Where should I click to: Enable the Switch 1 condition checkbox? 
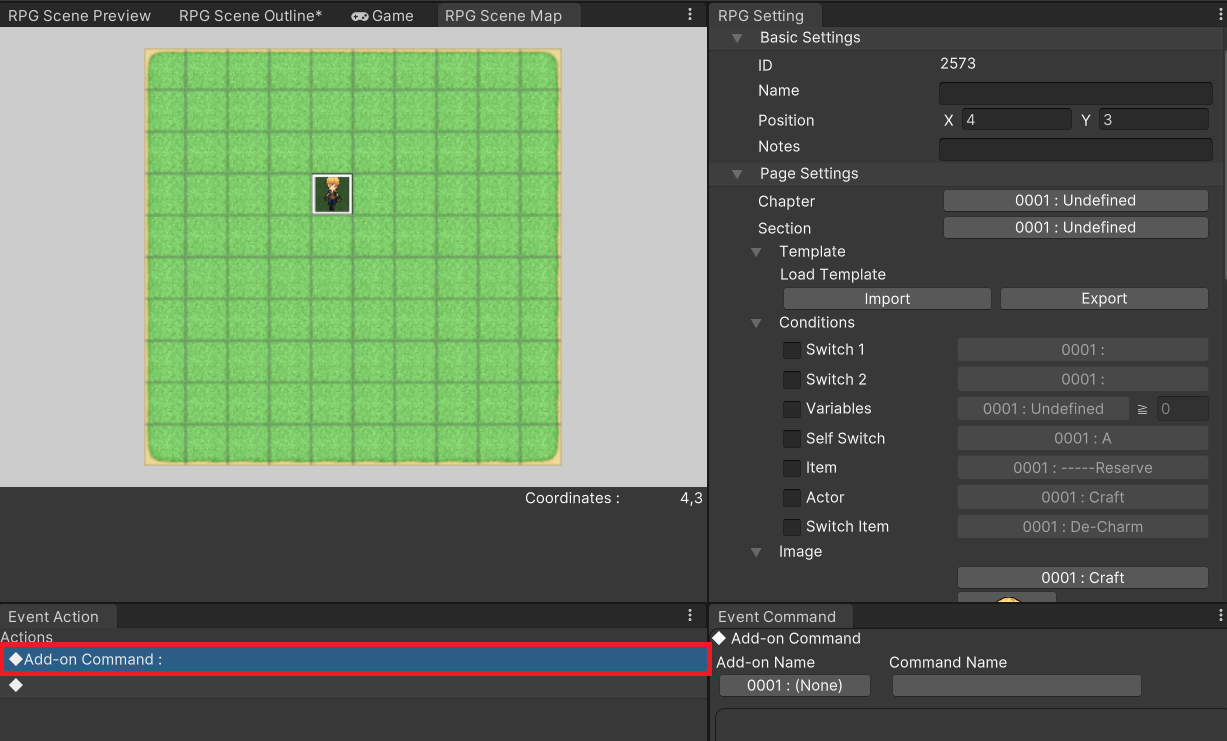[x=791, y=350]
